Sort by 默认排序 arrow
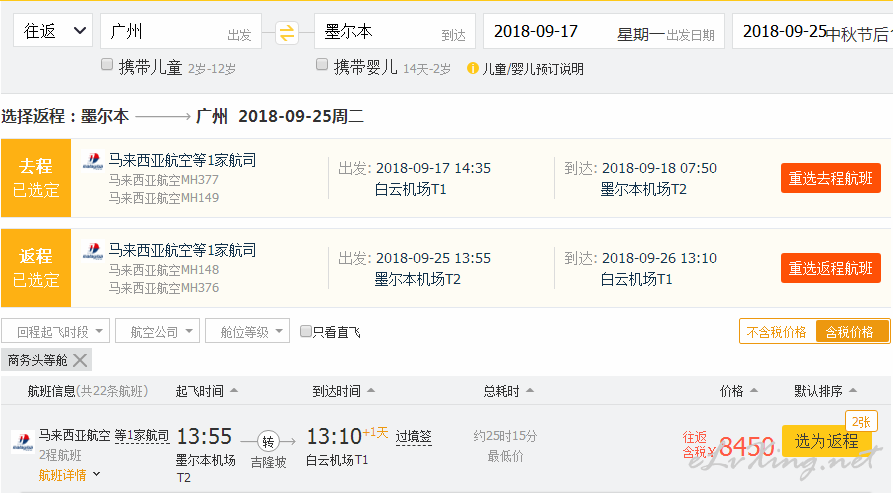Image resolution: width=893 pixels, height=493 pixels. click(x=853, y=391)
